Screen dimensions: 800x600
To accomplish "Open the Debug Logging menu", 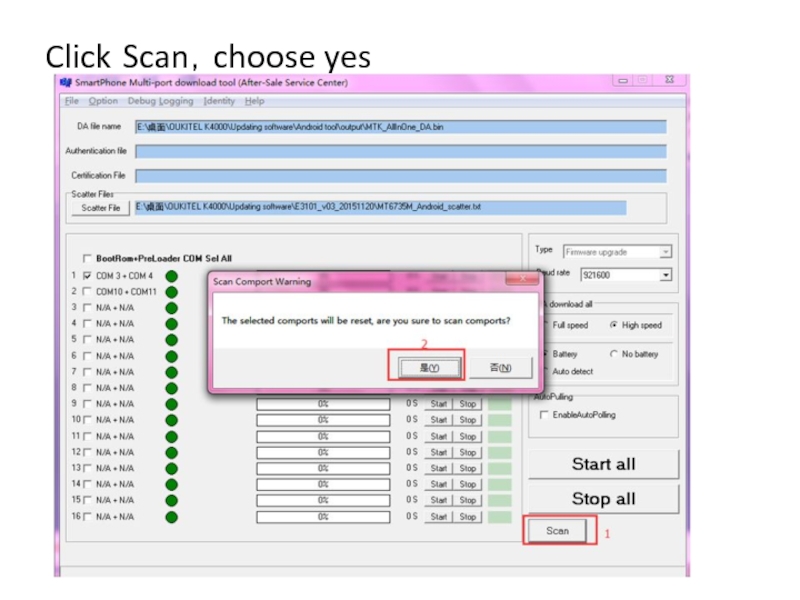I will tap(160, 101).
